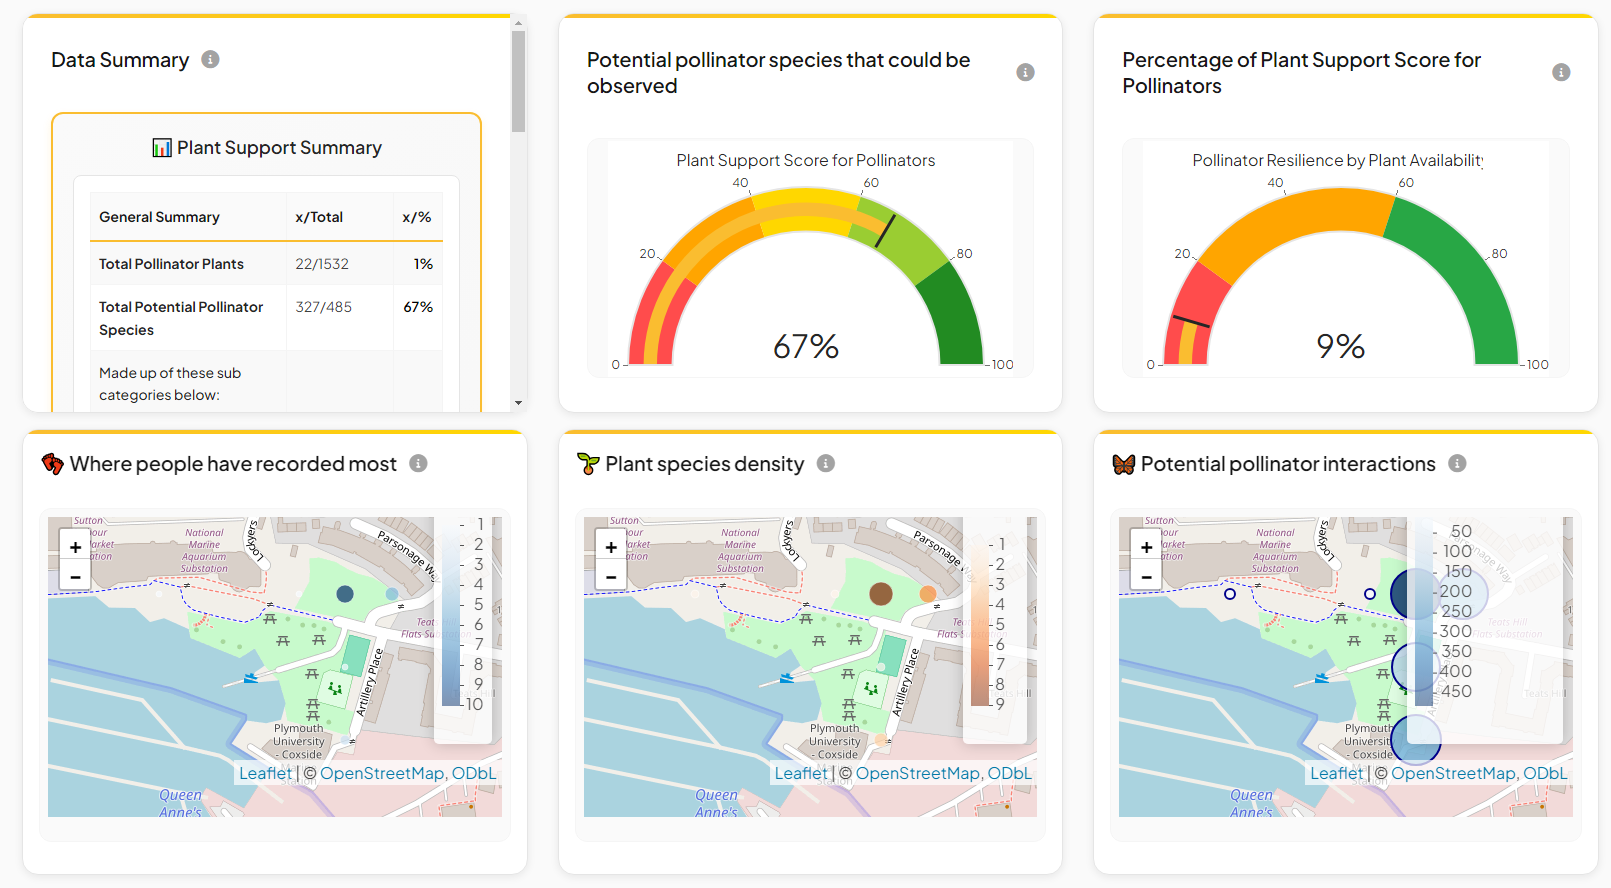Click info icon next to Where people have recorded most
1611x888 pixels.
[x=418, y=464]
